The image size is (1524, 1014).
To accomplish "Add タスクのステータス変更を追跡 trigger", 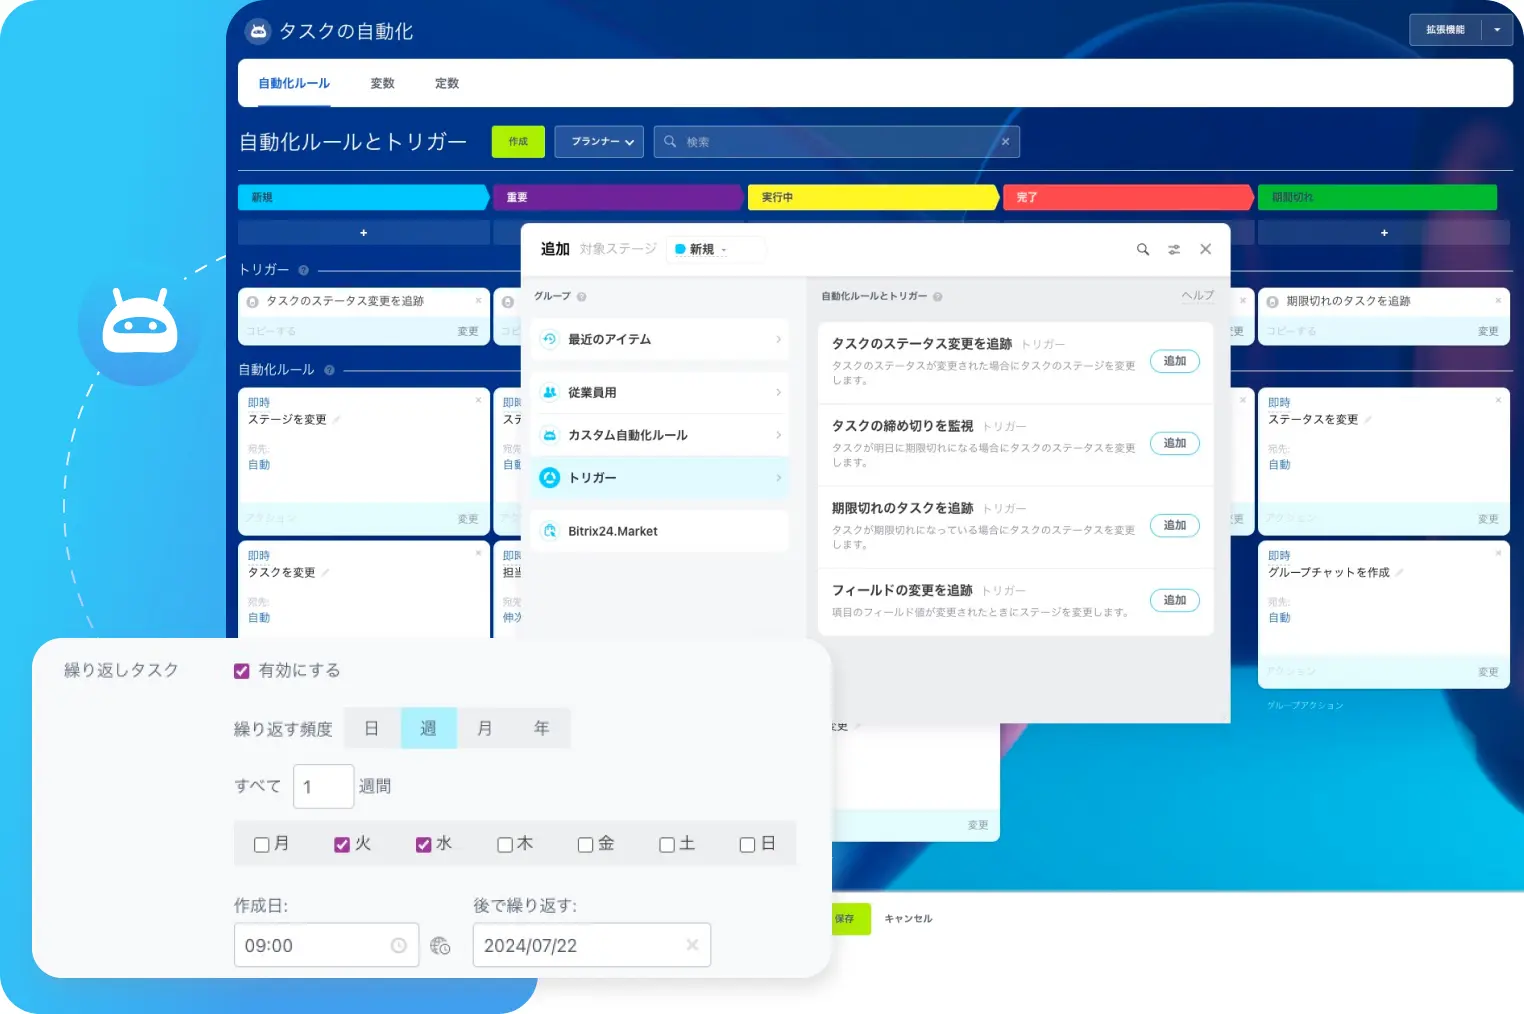I will coord(1174,361).
